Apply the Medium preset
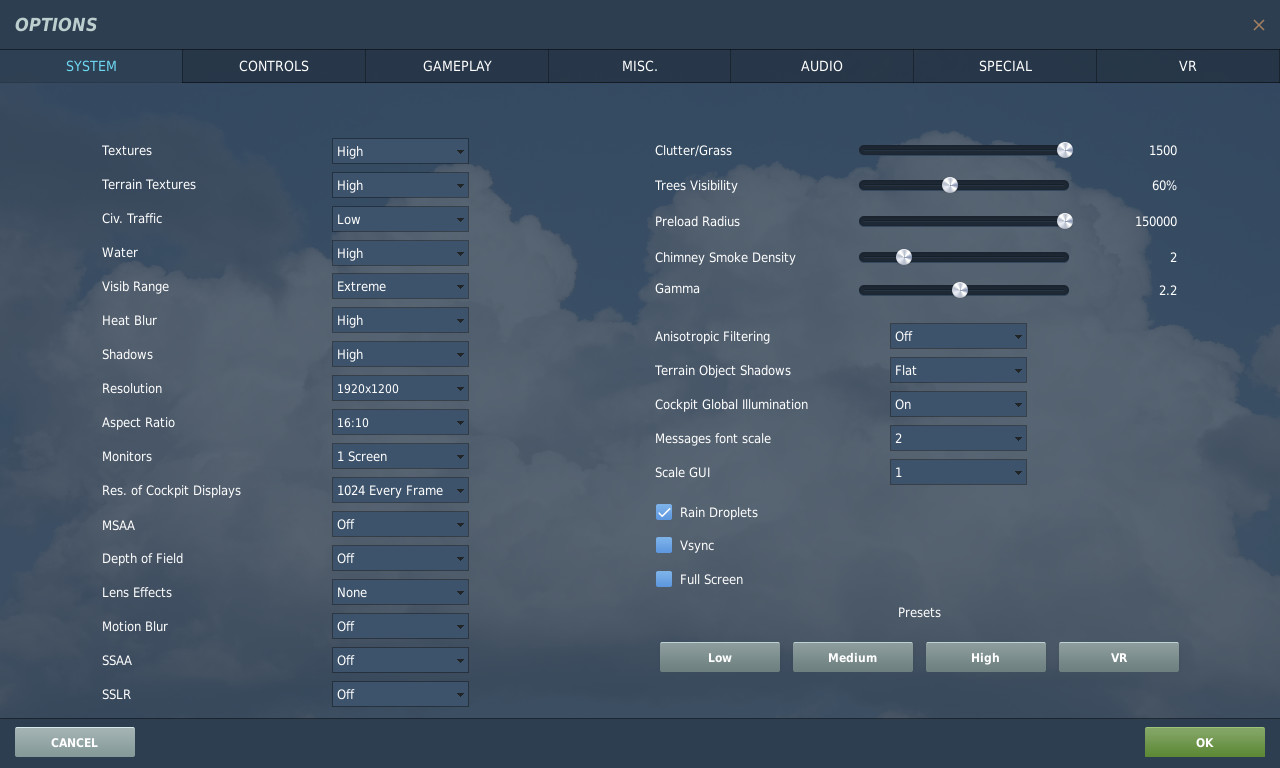This screenshot has height=768, width=1280. click(x=853, y=657)
